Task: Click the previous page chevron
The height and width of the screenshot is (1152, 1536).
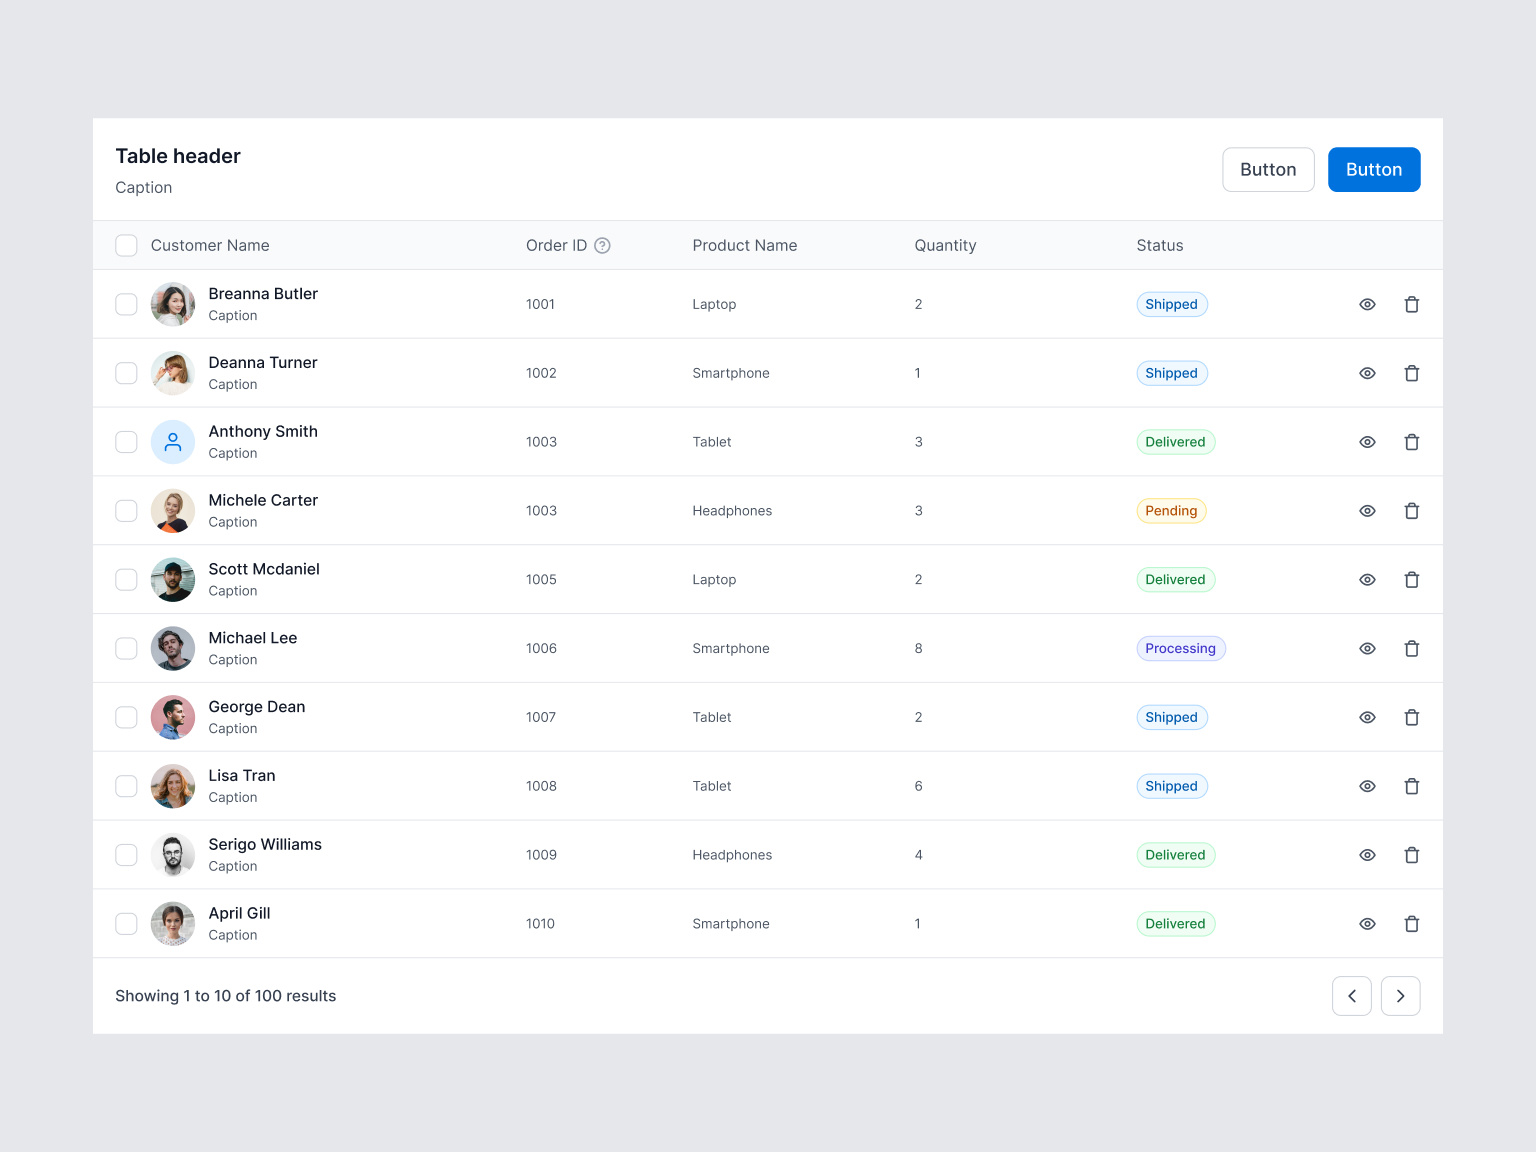Action: point(1352,996)
